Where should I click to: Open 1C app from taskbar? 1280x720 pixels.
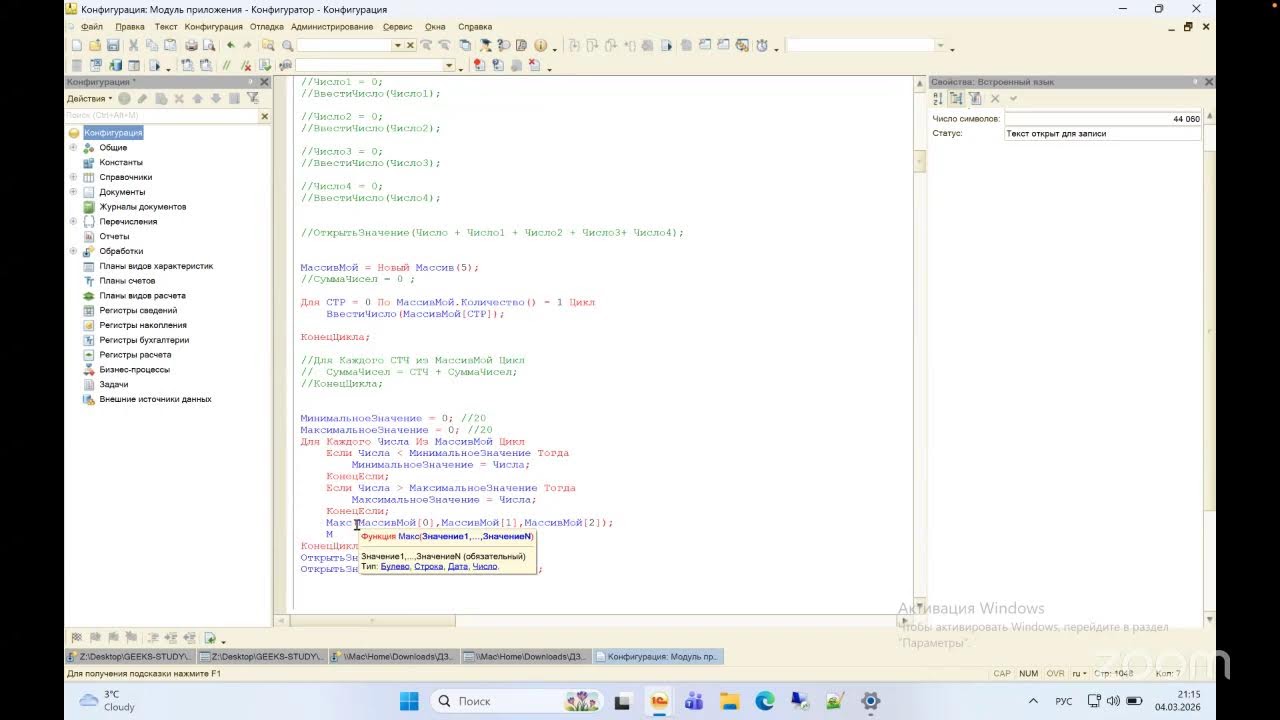(x=658, y=701)
